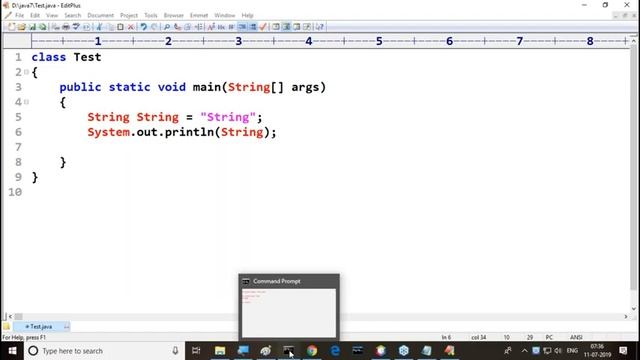Click the red checkmark toolbar icon

tap(263, 27)
